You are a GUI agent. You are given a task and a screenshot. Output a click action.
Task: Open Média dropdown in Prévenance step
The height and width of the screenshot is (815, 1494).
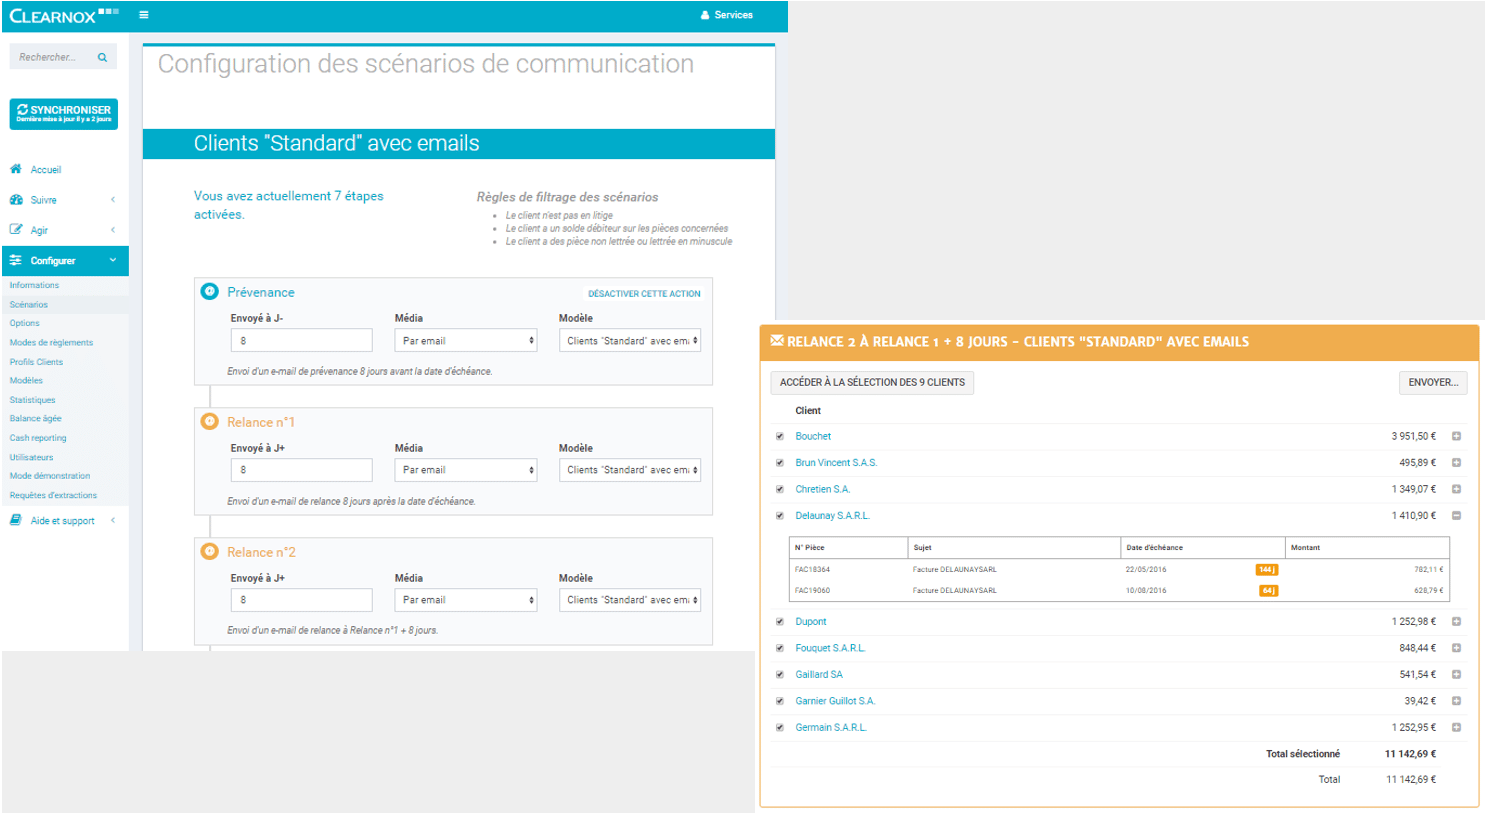466,341
